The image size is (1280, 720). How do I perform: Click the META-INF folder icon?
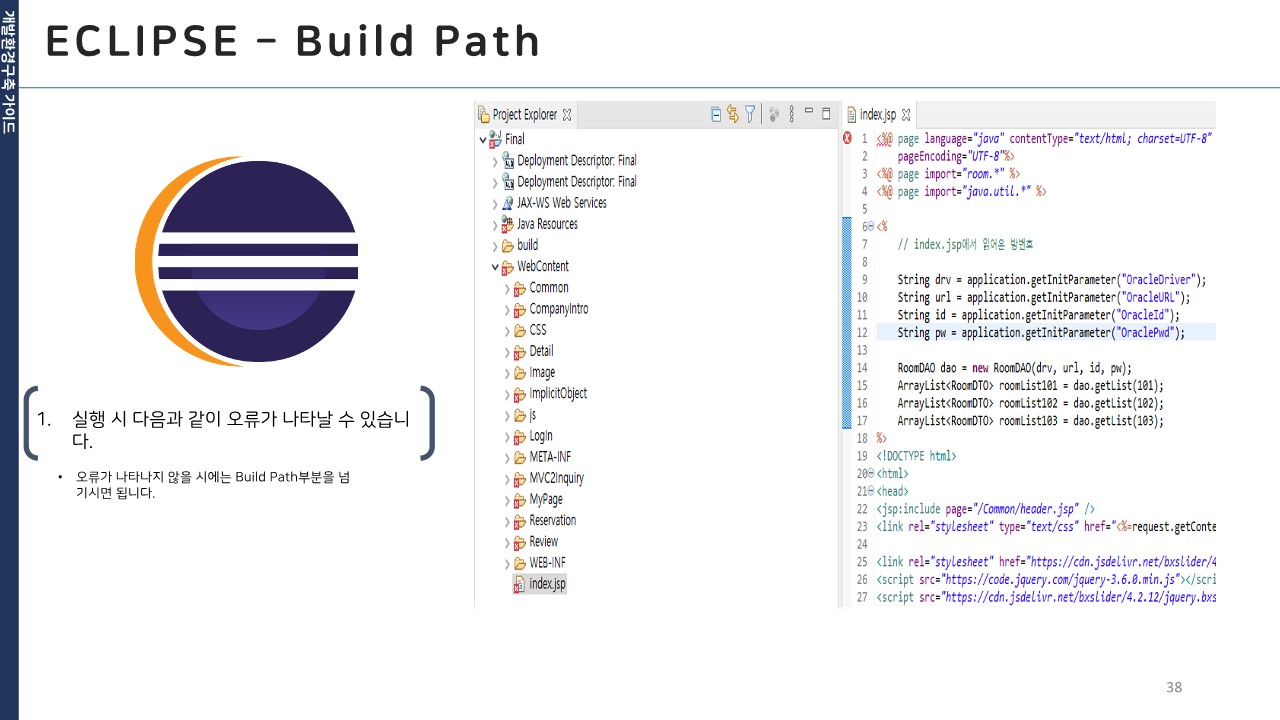(x=520, y=457)
